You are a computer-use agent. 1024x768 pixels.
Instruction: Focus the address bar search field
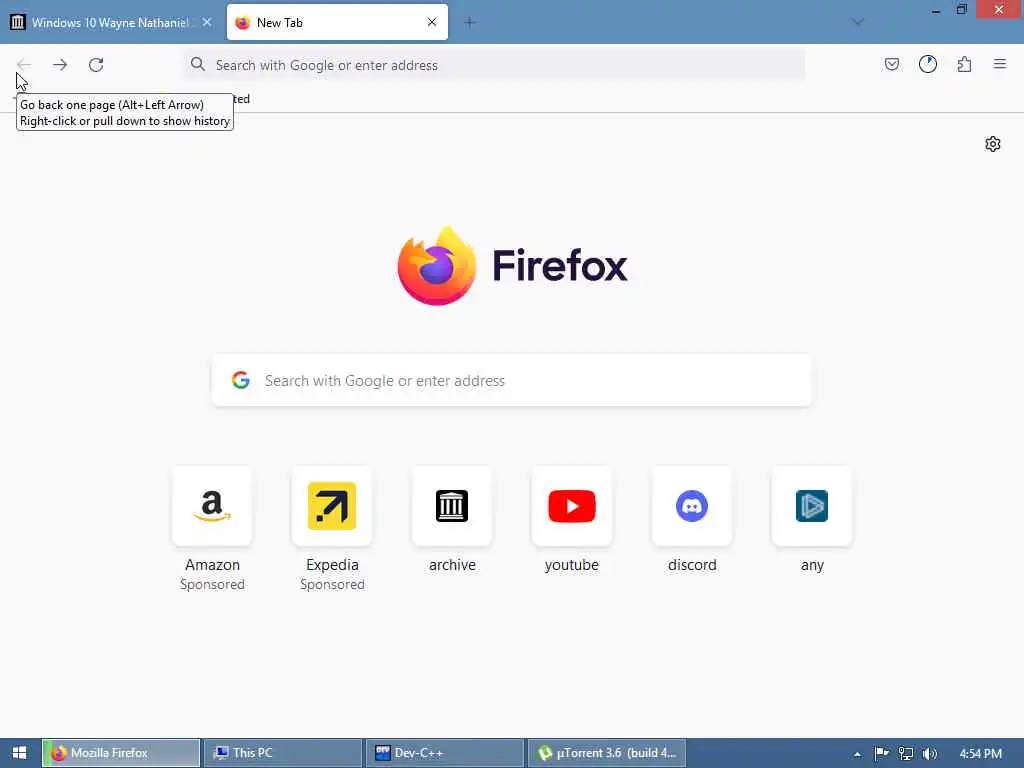494,65
